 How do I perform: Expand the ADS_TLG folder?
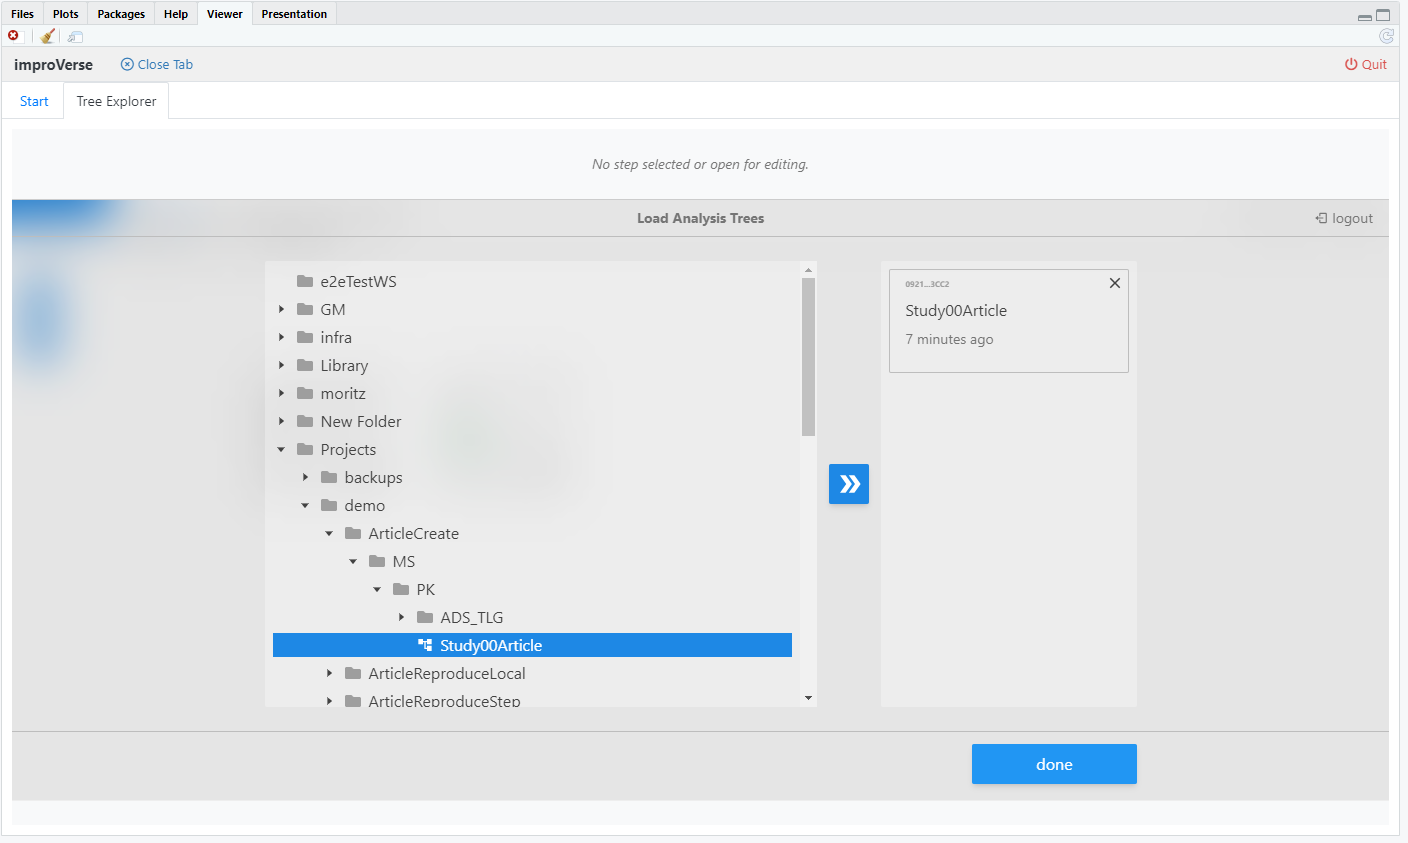pyautogui.click(x=401, y=618)
